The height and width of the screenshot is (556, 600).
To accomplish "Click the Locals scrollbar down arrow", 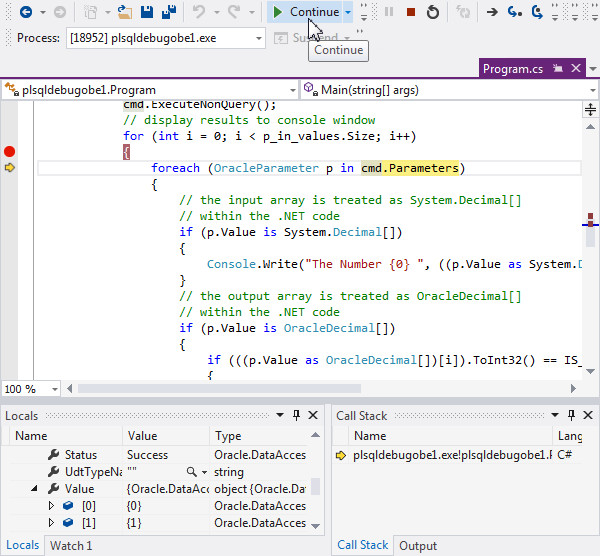I will click(315, 526).
